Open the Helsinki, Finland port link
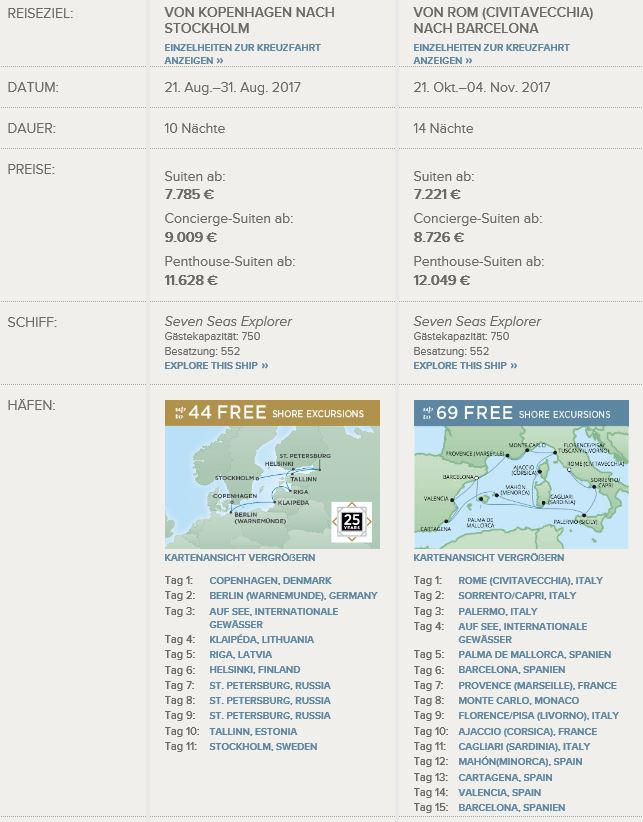Screen dimensions: 643x822 point(257,670)
